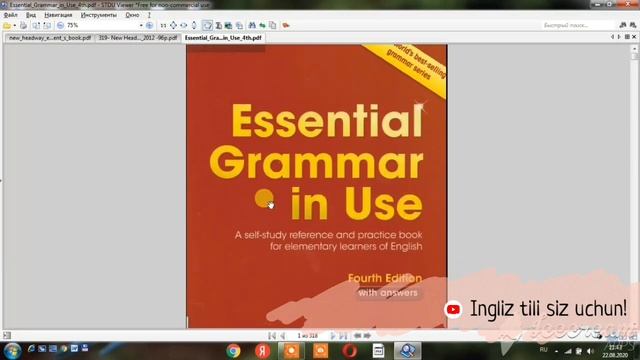Open Yandex browser from taskbar
This screenshot has width=640, height=360.
point(262,351)
